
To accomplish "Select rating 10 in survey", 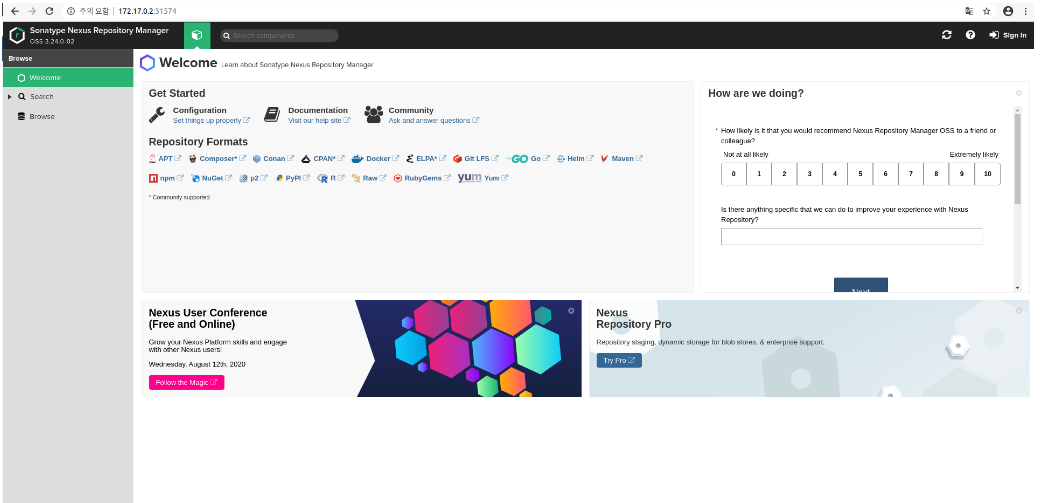I will point(987,174).
